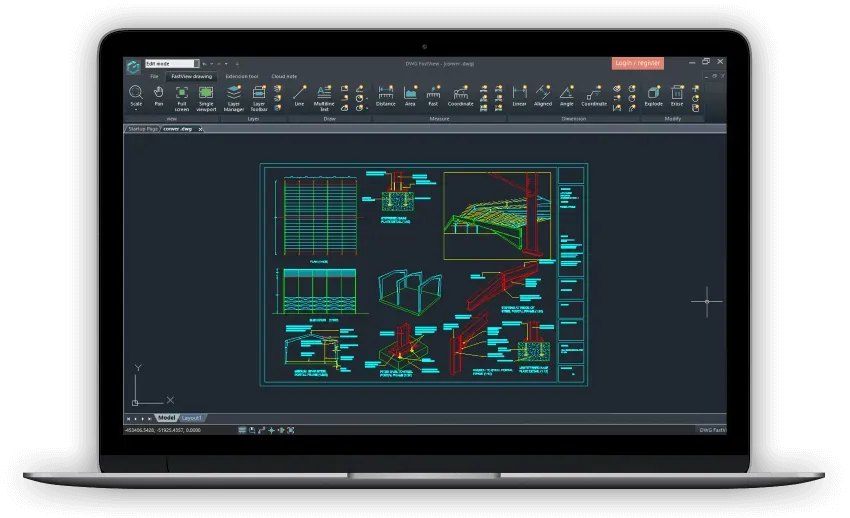Click the top-right small icon in Modify group
This screenshot has height=518, width=850.
pyautogui.click(x=696, y=88)
